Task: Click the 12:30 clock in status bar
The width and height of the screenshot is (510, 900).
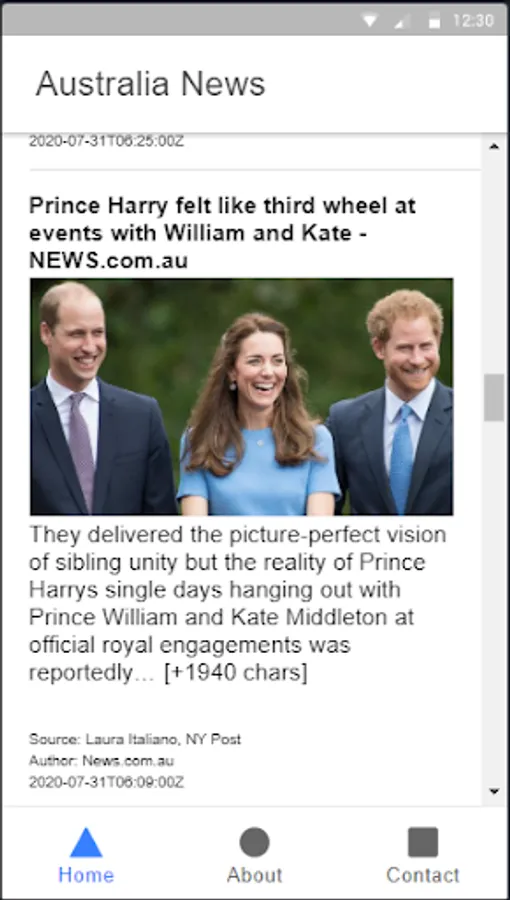Action: pos(473,21)
